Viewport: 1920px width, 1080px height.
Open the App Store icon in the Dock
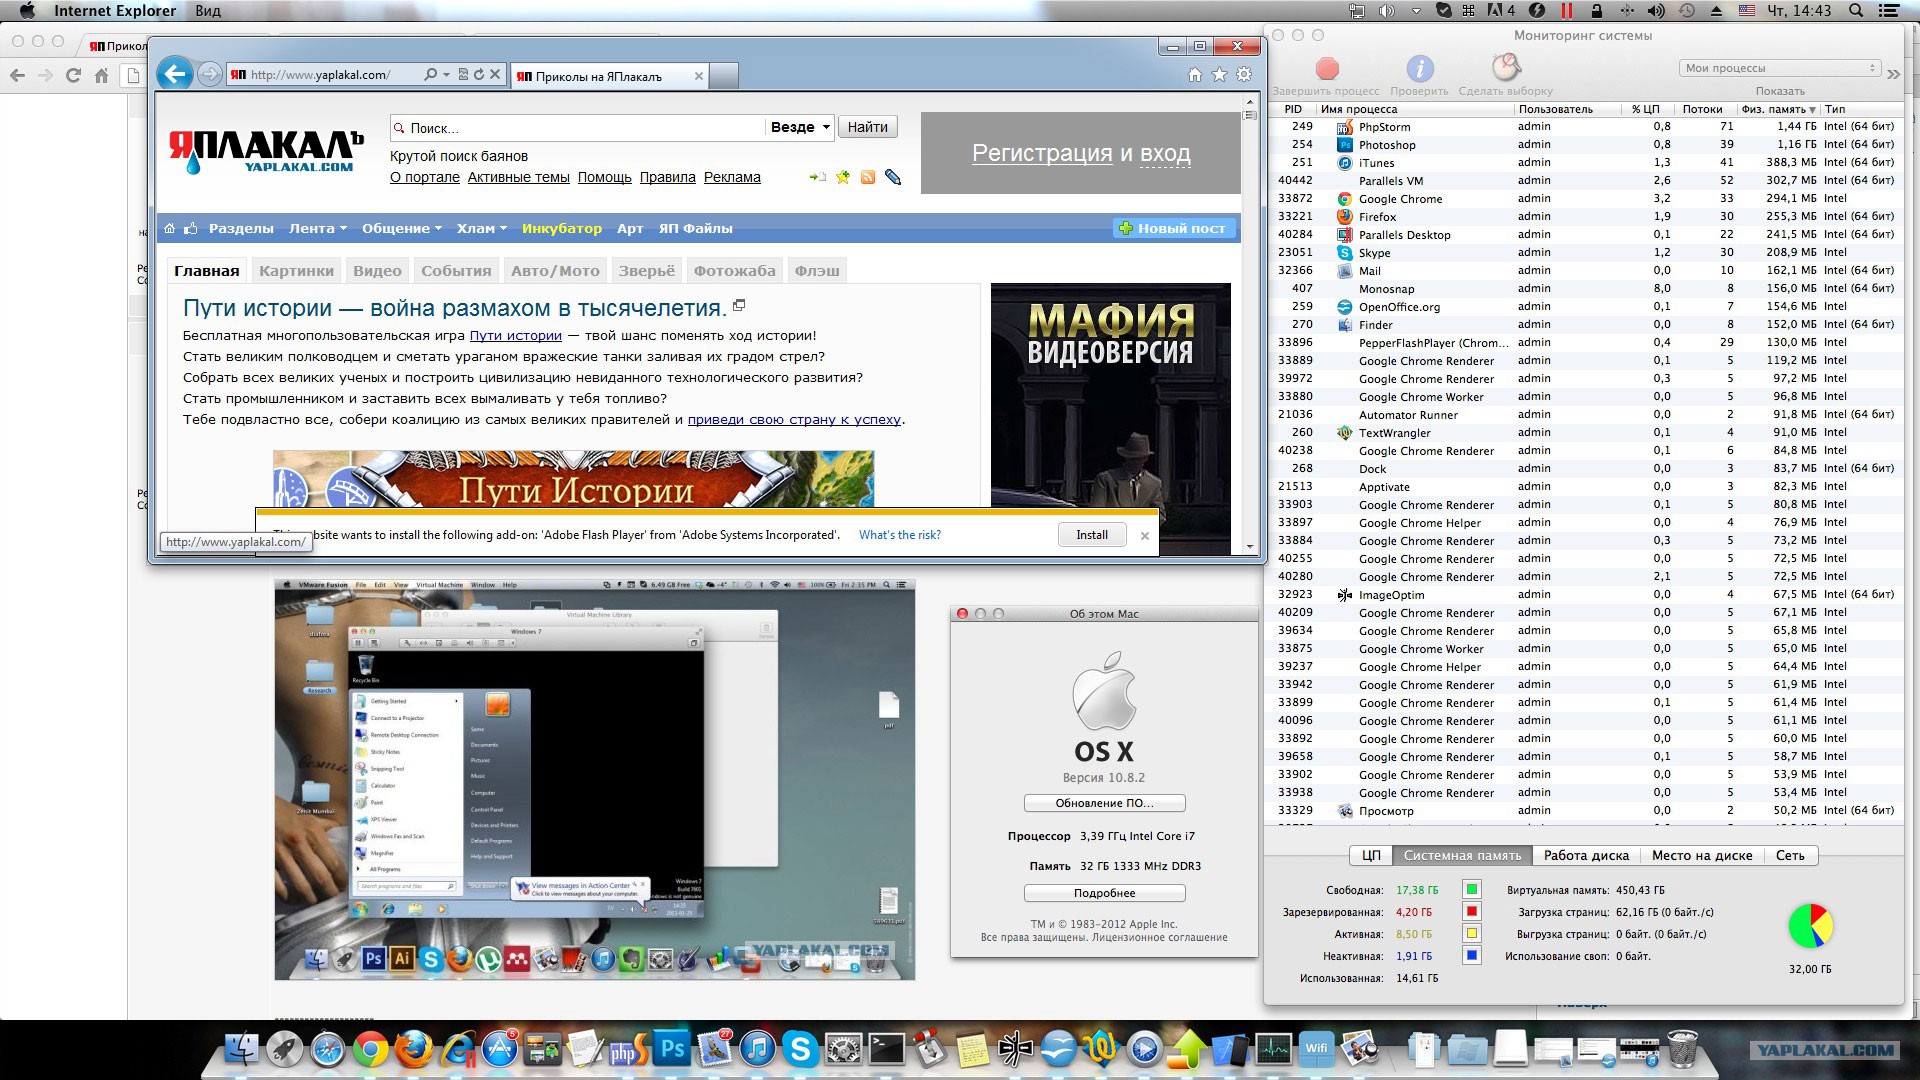(499, 1049)
